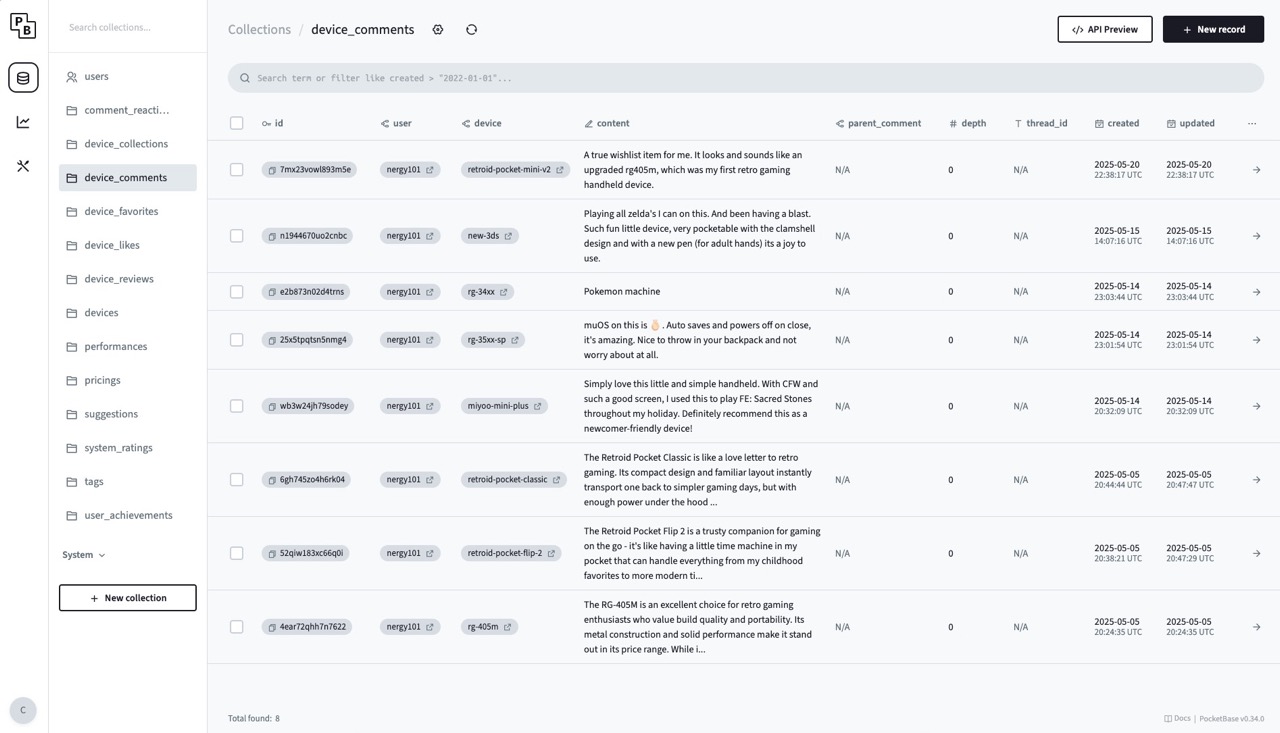Viewport: 1280px width, 733px height.
Task: Click the New record button
Action: [x=1213, y=29]
